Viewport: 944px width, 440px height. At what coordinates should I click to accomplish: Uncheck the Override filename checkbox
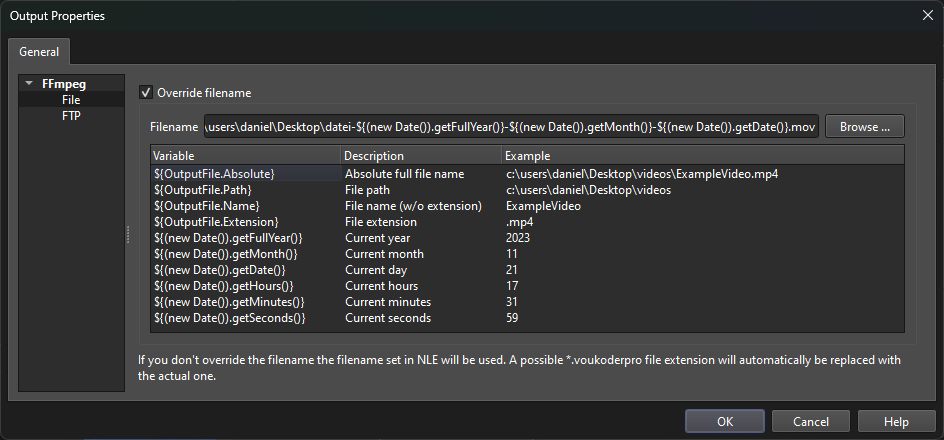146,93
